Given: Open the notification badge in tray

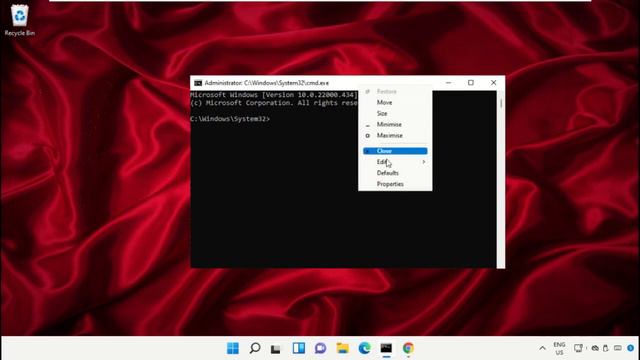Looking at the screenshot, I should [x=631, y=348].
